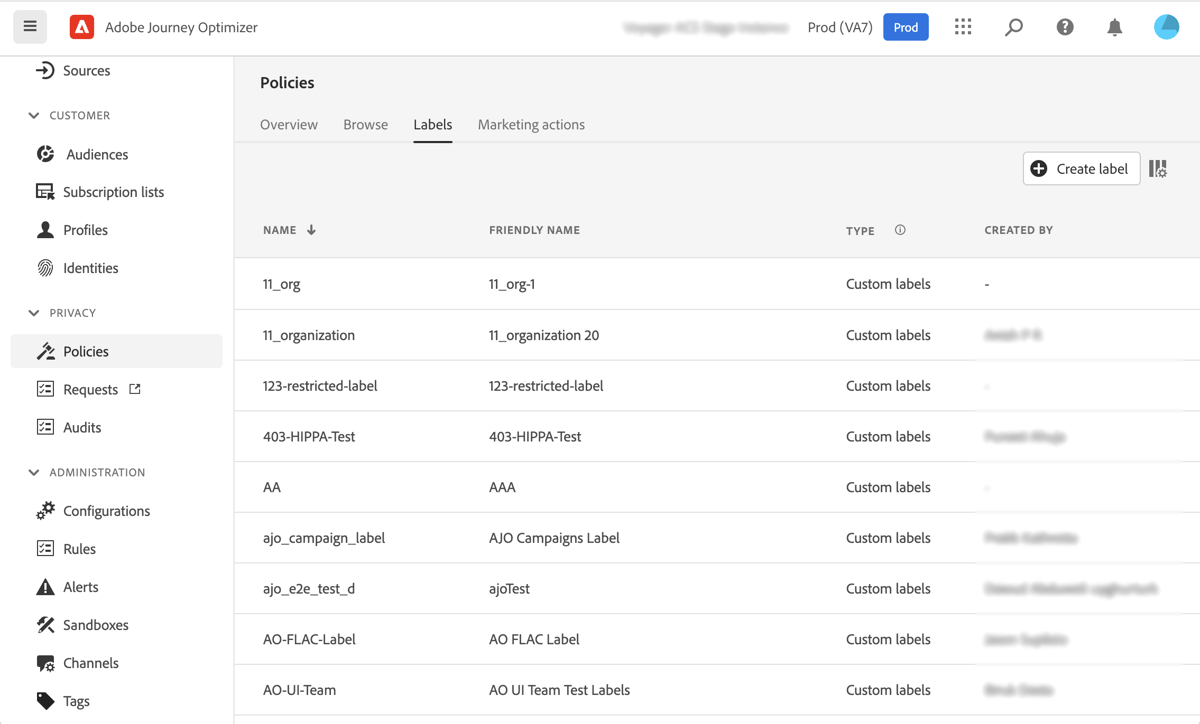Screen dimensions: 1200x724
Task: Open column settings icon beside Create label
Action: 1158,169
